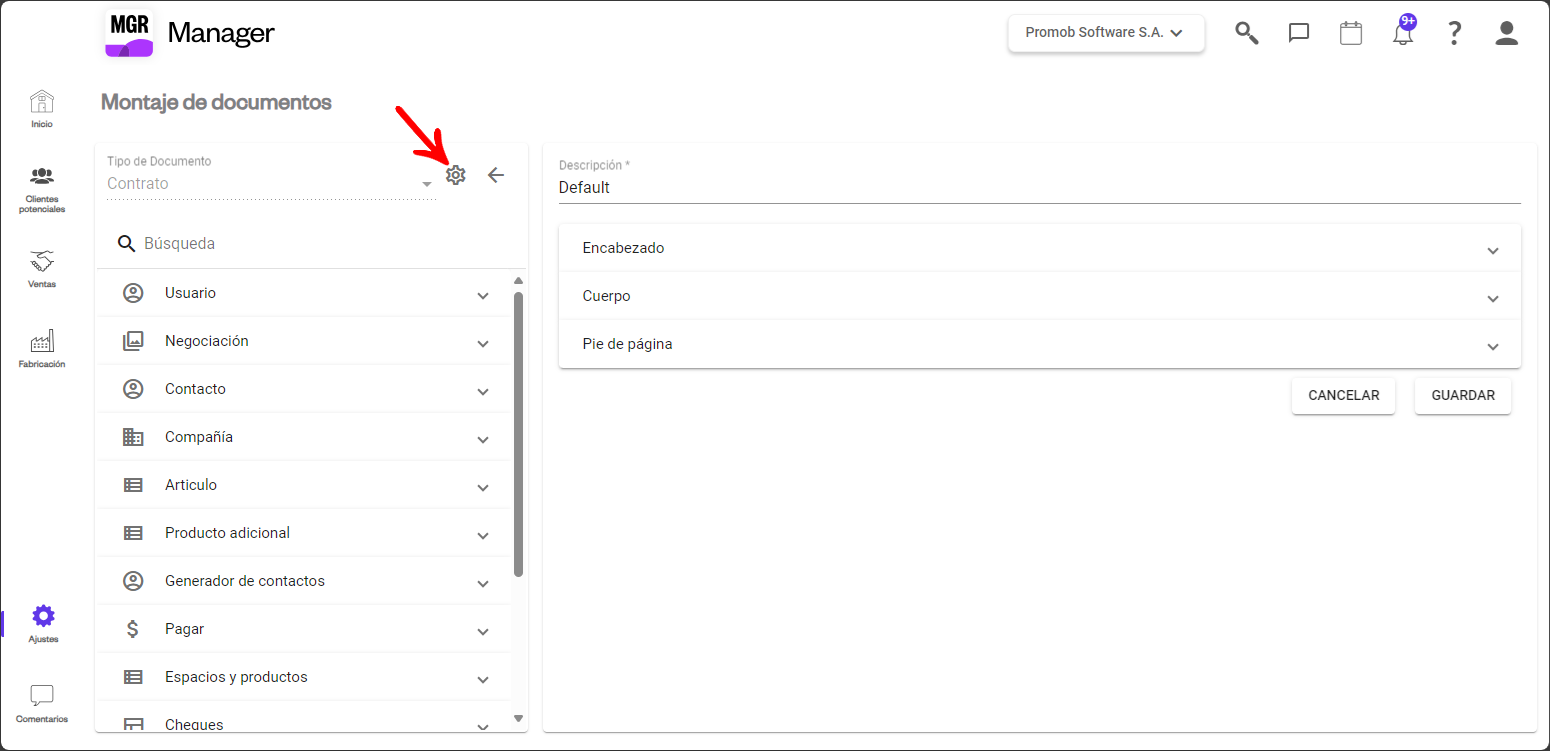Open Fabricación factory sidebar item

tap(42, 349)
